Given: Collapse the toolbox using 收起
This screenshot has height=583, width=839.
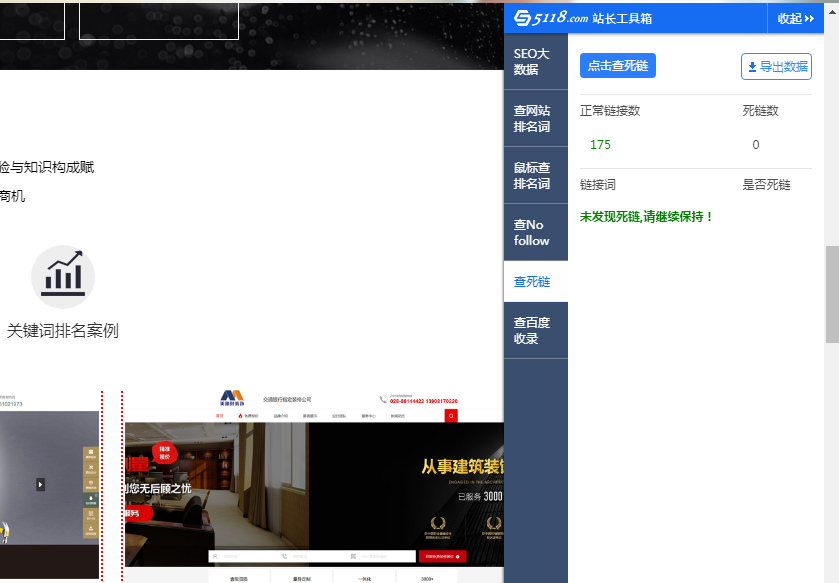Looking at the screenshot, I should pos(794,18).
